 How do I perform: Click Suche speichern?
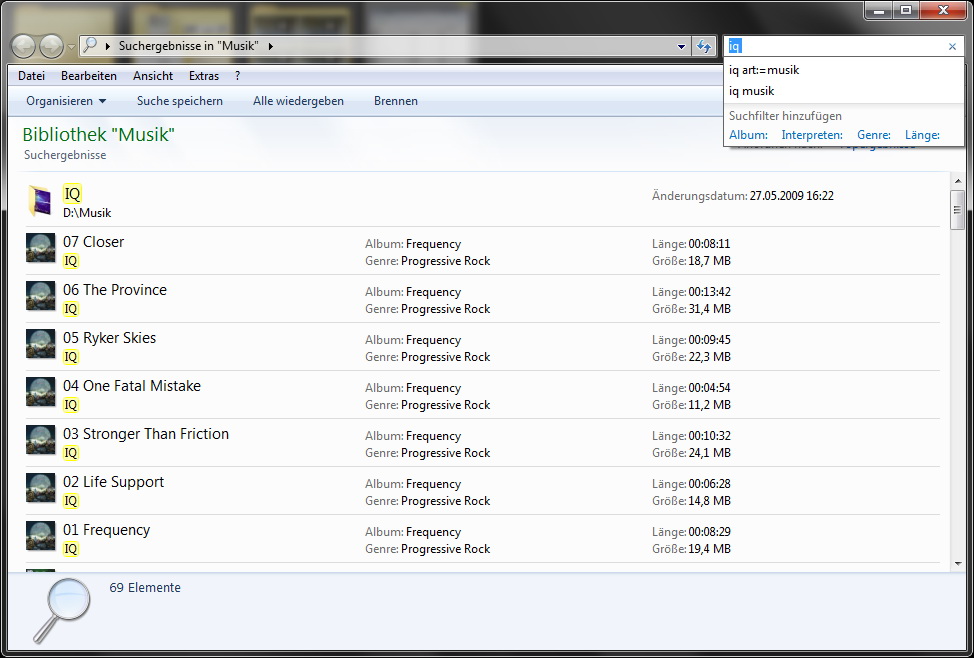[x=180, y=101]
